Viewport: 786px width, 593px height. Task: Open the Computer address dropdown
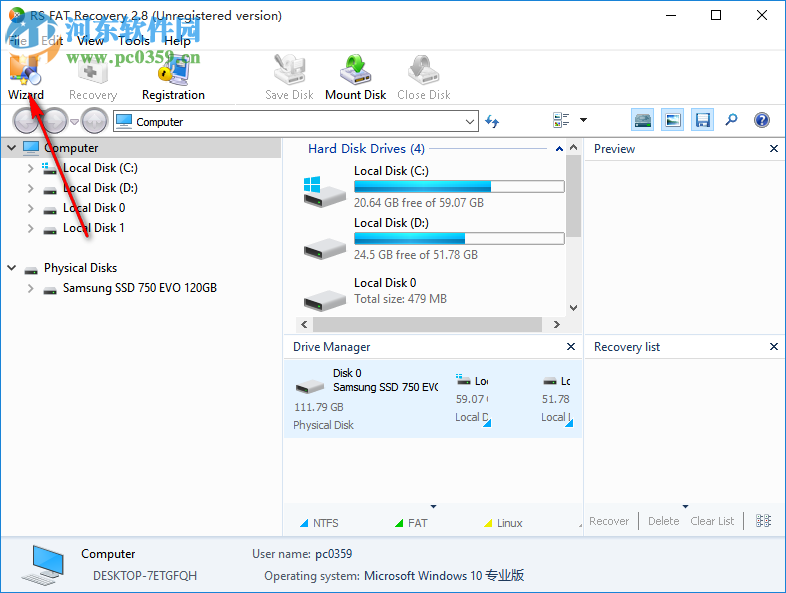(x=470, y=121)
